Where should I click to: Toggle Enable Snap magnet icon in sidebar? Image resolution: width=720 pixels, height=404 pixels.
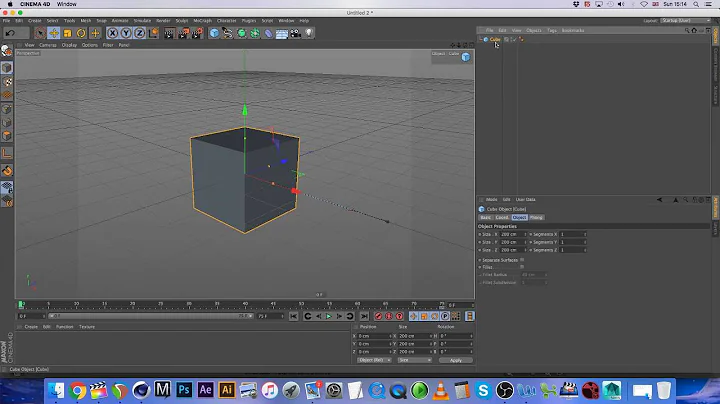[x=7, y=171]
